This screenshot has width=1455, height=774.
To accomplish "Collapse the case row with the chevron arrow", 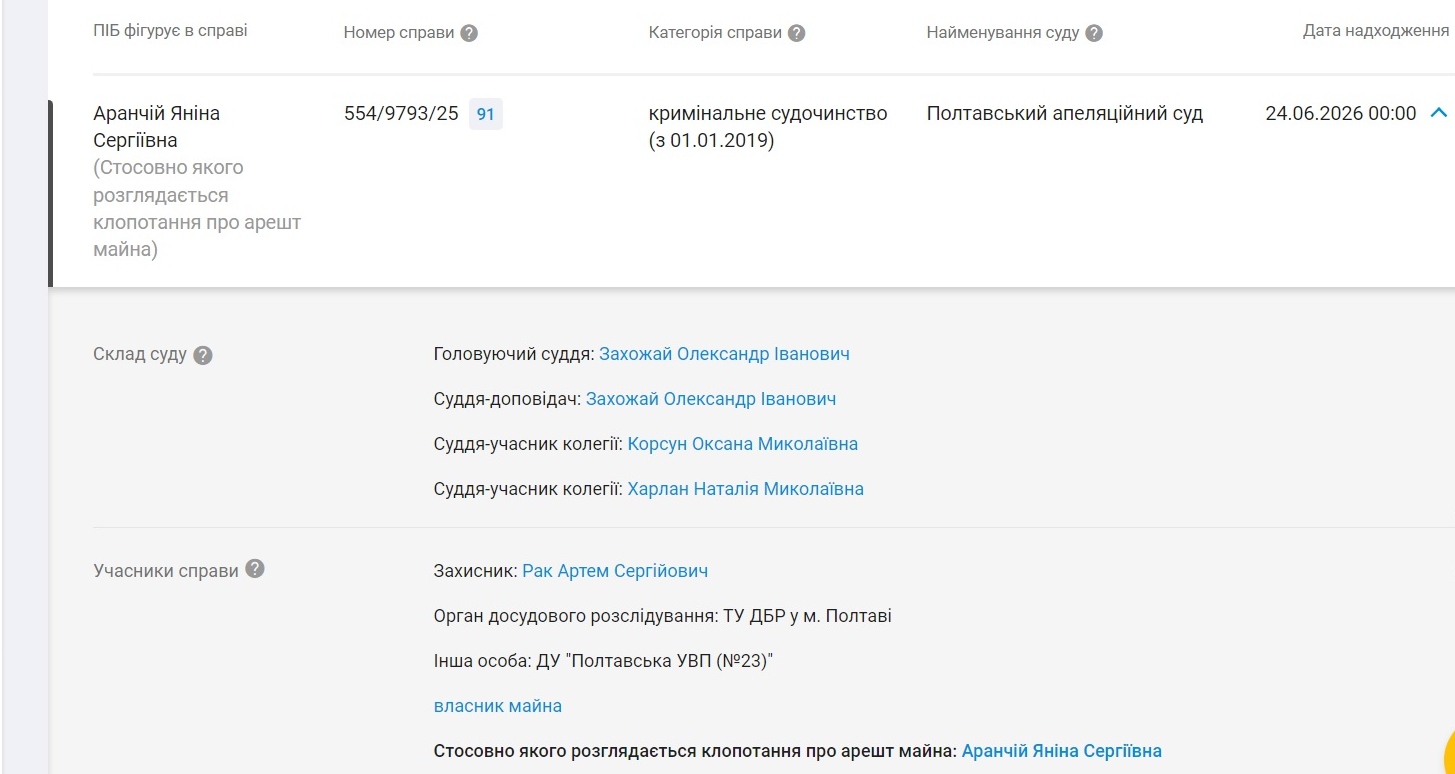I will coord(1438,113).
